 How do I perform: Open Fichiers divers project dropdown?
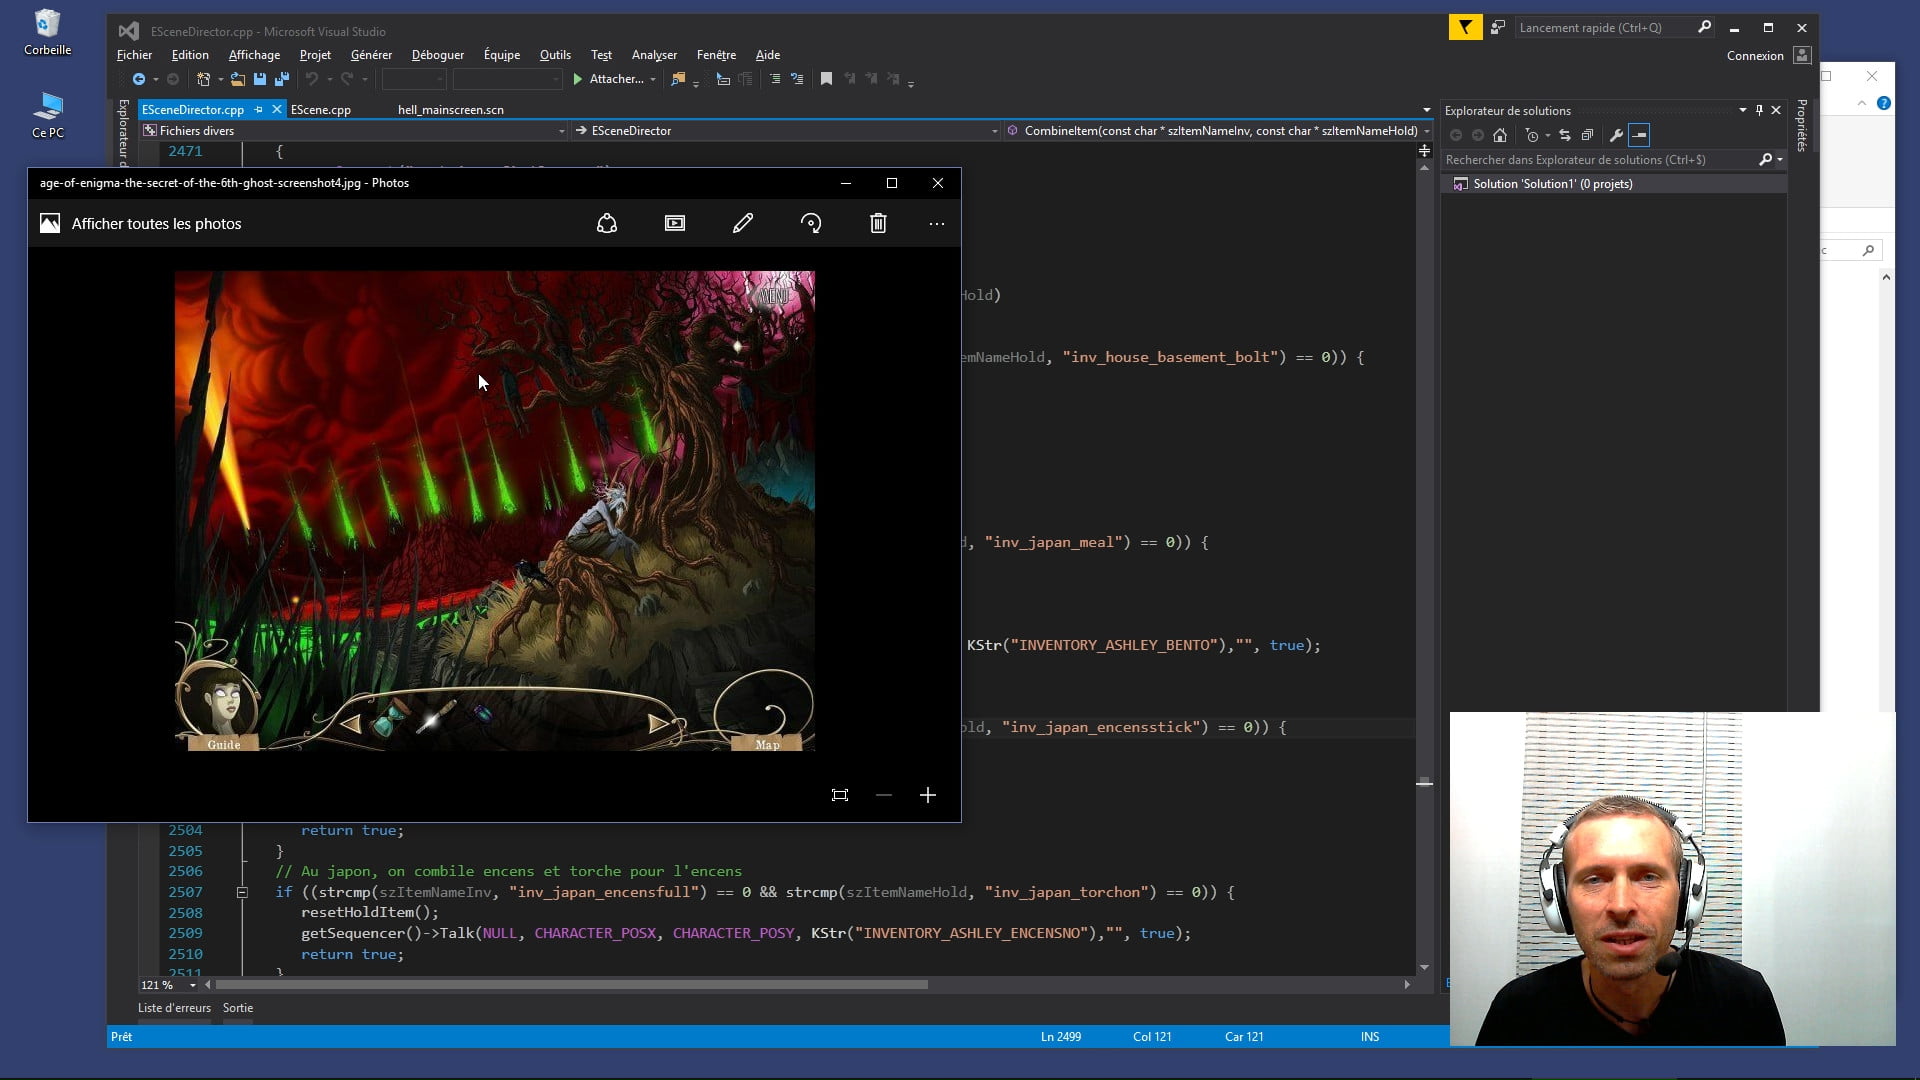(x=354, y=131)
